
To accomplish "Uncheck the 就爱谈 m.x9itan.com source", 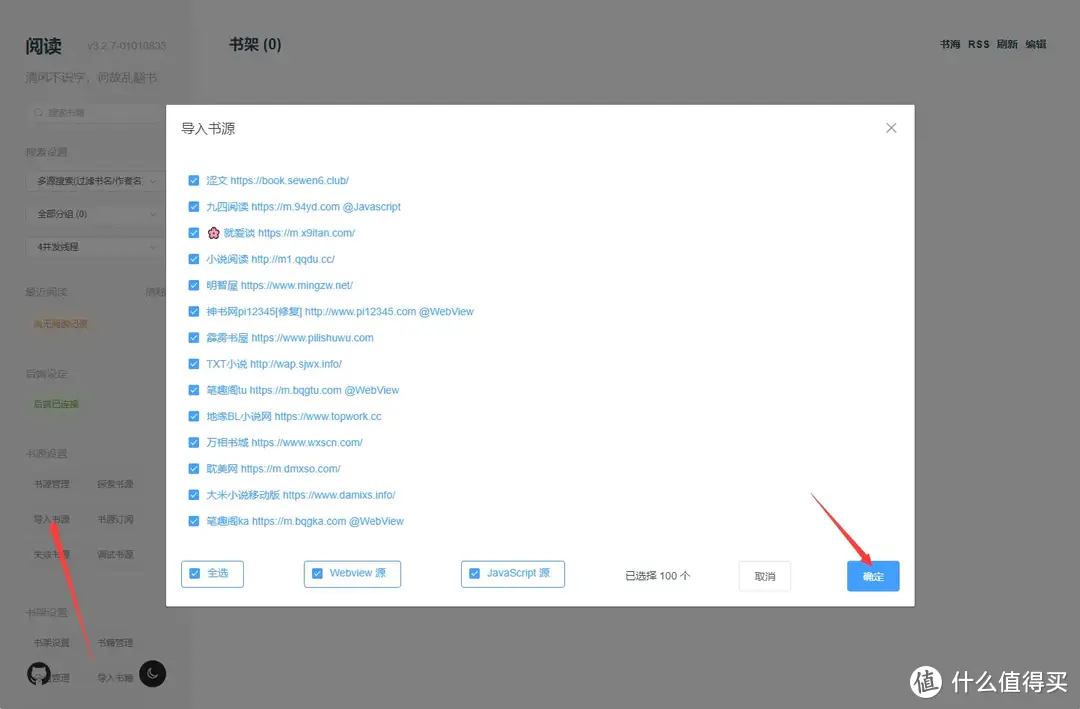I will pyautogui.click(x=194, y=233).
